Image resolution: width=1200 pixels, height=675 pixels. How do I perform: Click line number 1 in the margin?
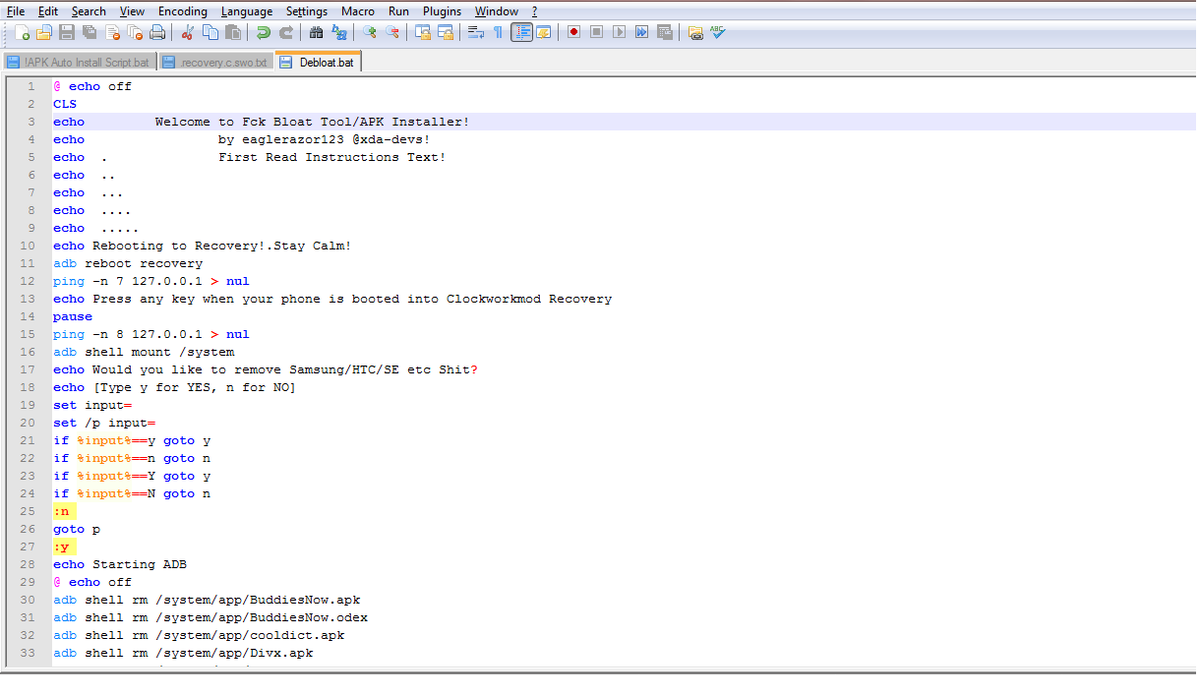(32, 86)
